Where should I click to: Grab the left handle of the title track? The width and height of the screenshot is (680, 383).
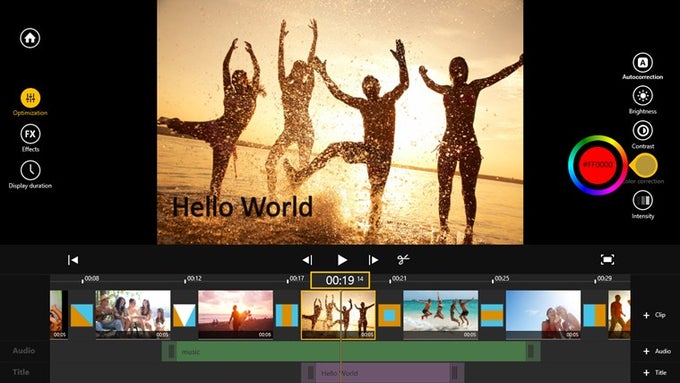tap(311, 373)
